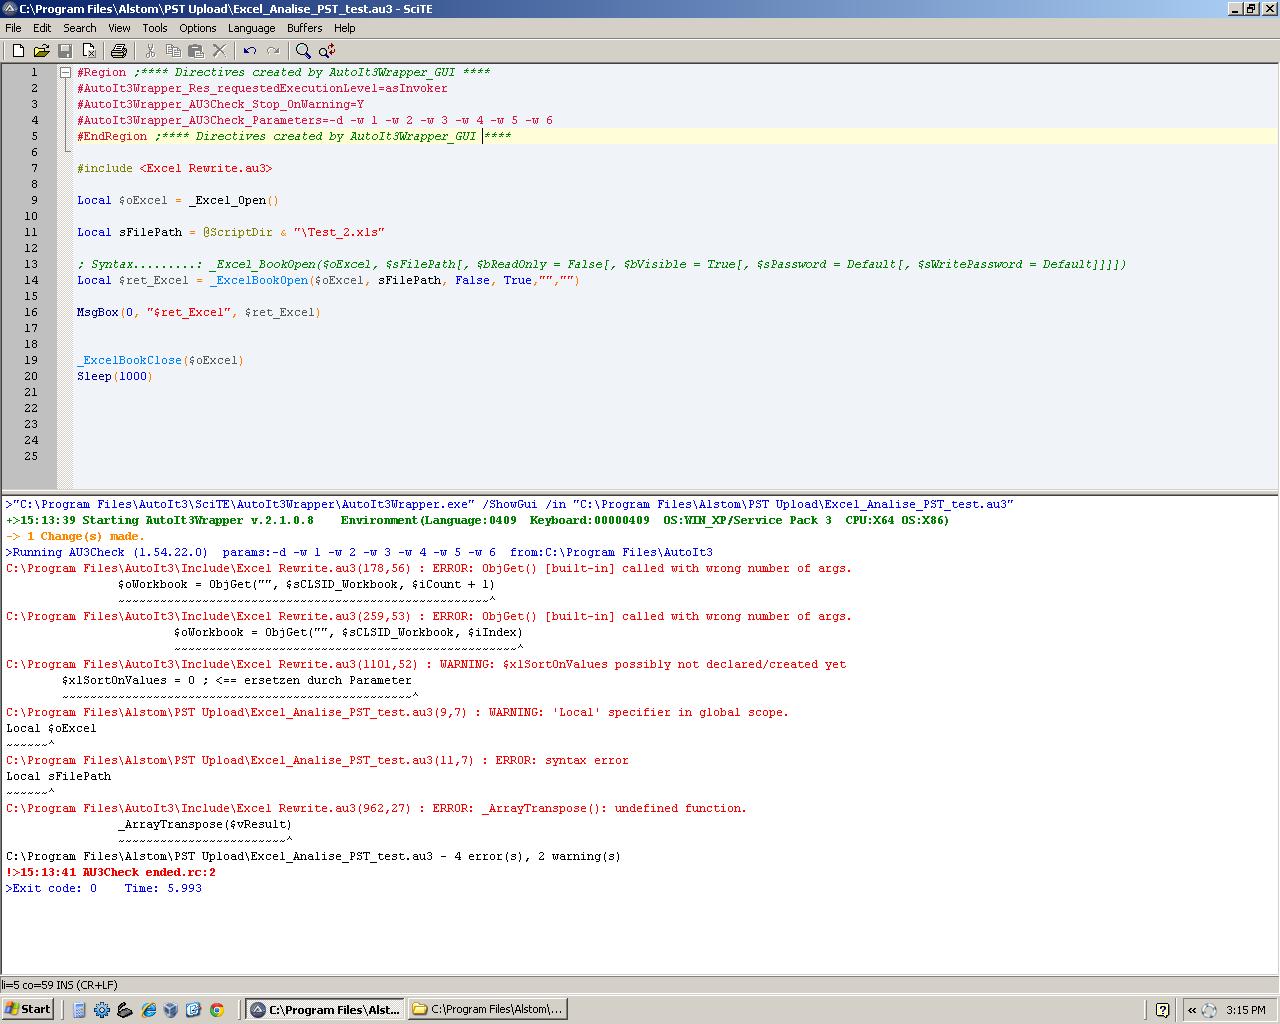Open the Options menu
The width and height of the screenshot is (1280, 1024).
coord(198,28)
